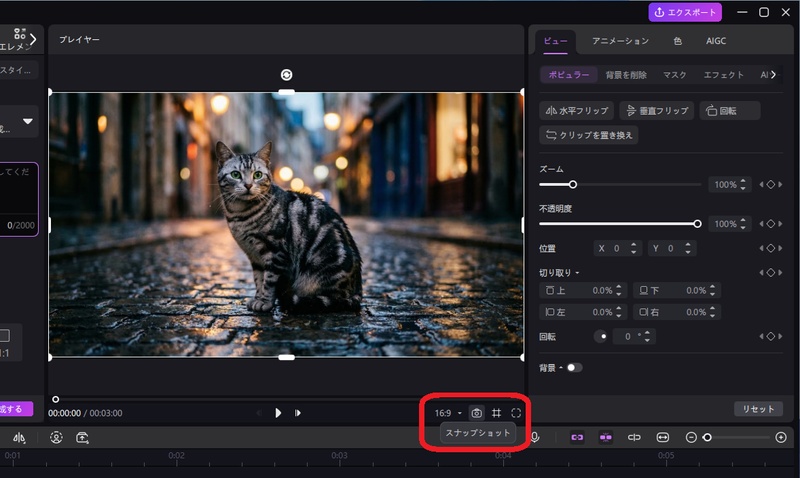
Task: Click the 水平フリップ button
Action: 577,110
